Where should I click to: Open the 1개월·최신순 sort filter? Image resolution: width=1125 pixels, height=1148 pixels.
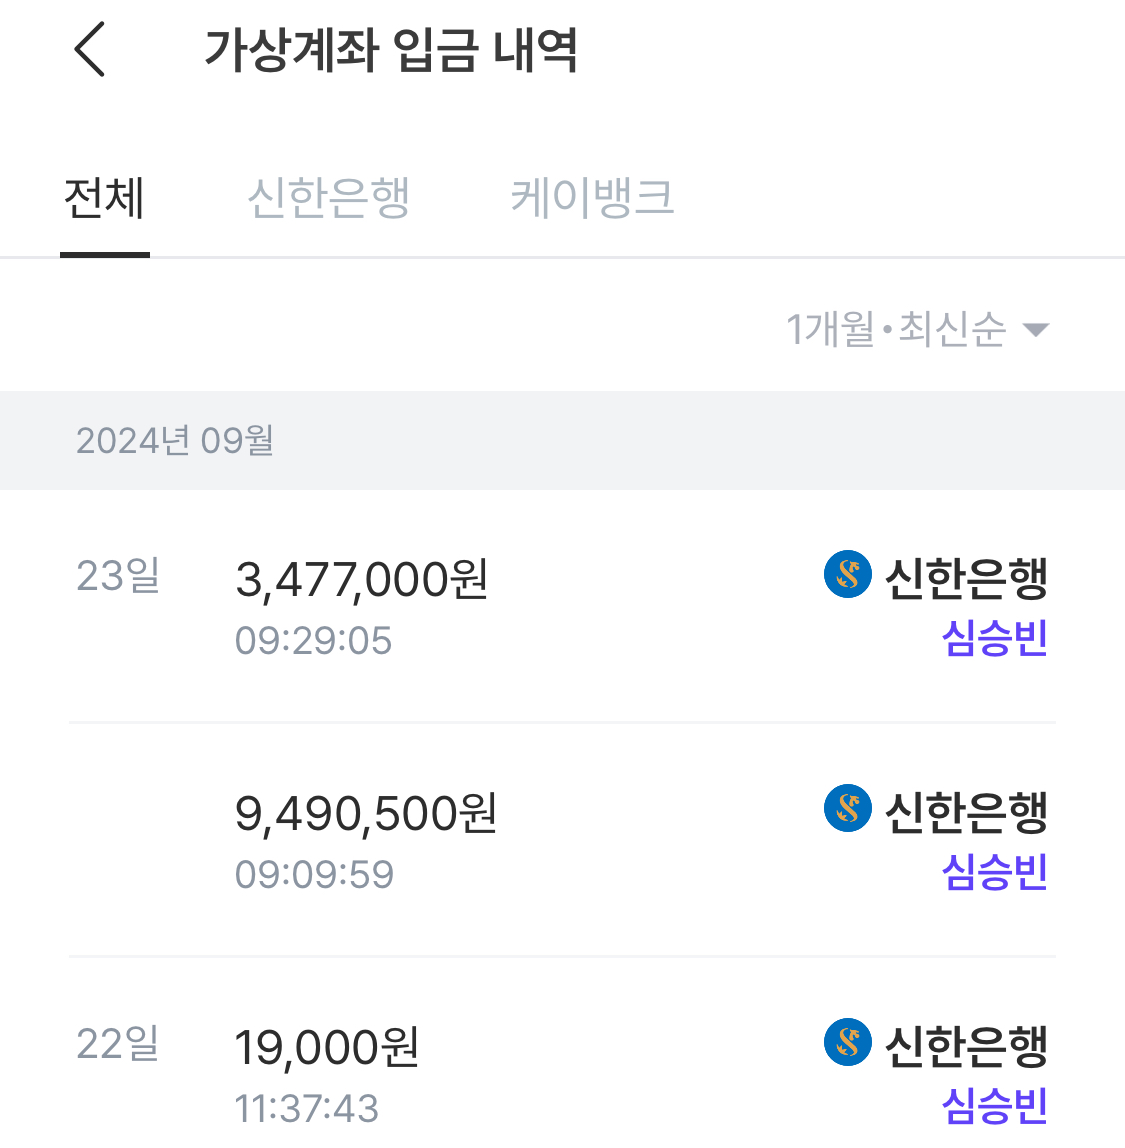(x=917, y=329)
